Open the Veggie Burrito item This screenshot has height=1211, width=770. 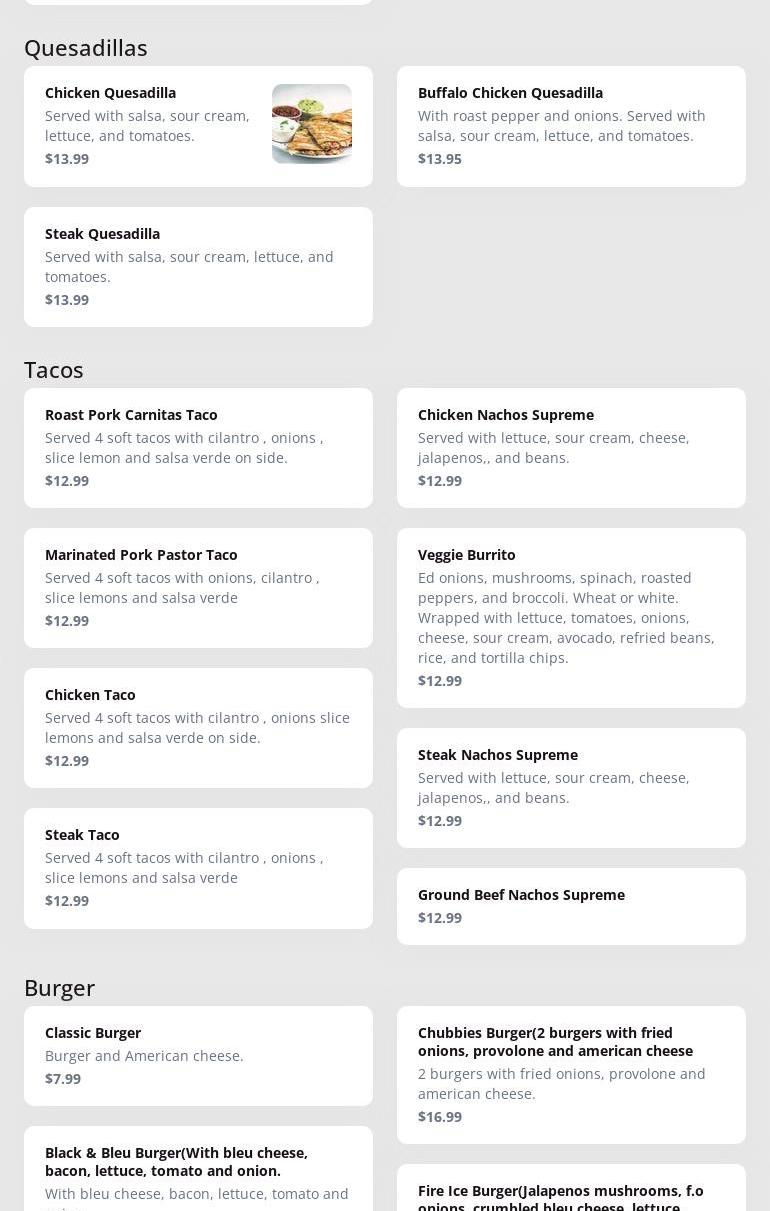pos(571,618)
